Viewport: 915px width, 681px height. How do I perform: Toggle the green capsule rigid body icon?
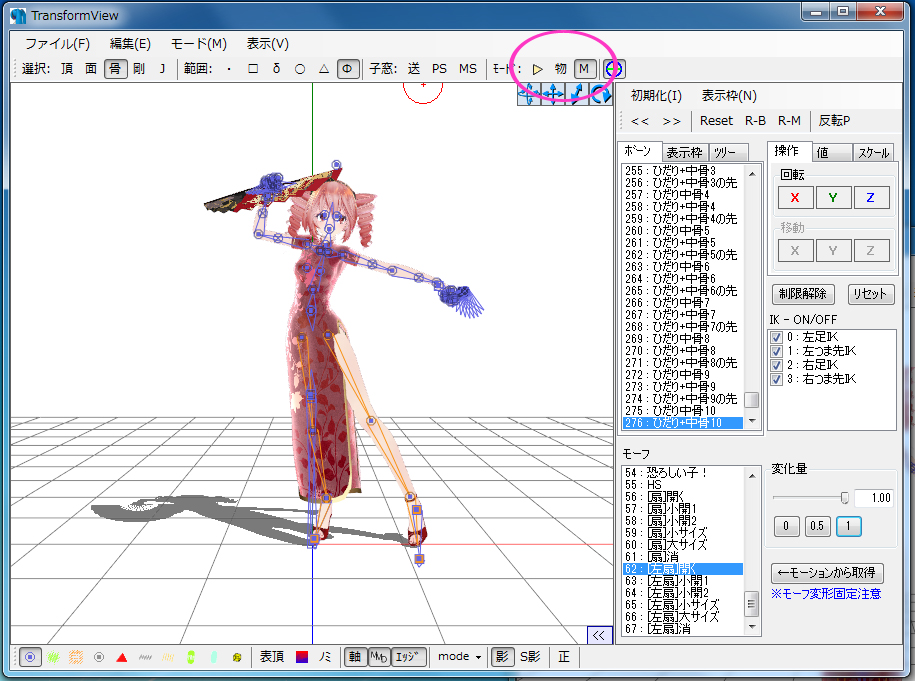(x=191, y=657)
